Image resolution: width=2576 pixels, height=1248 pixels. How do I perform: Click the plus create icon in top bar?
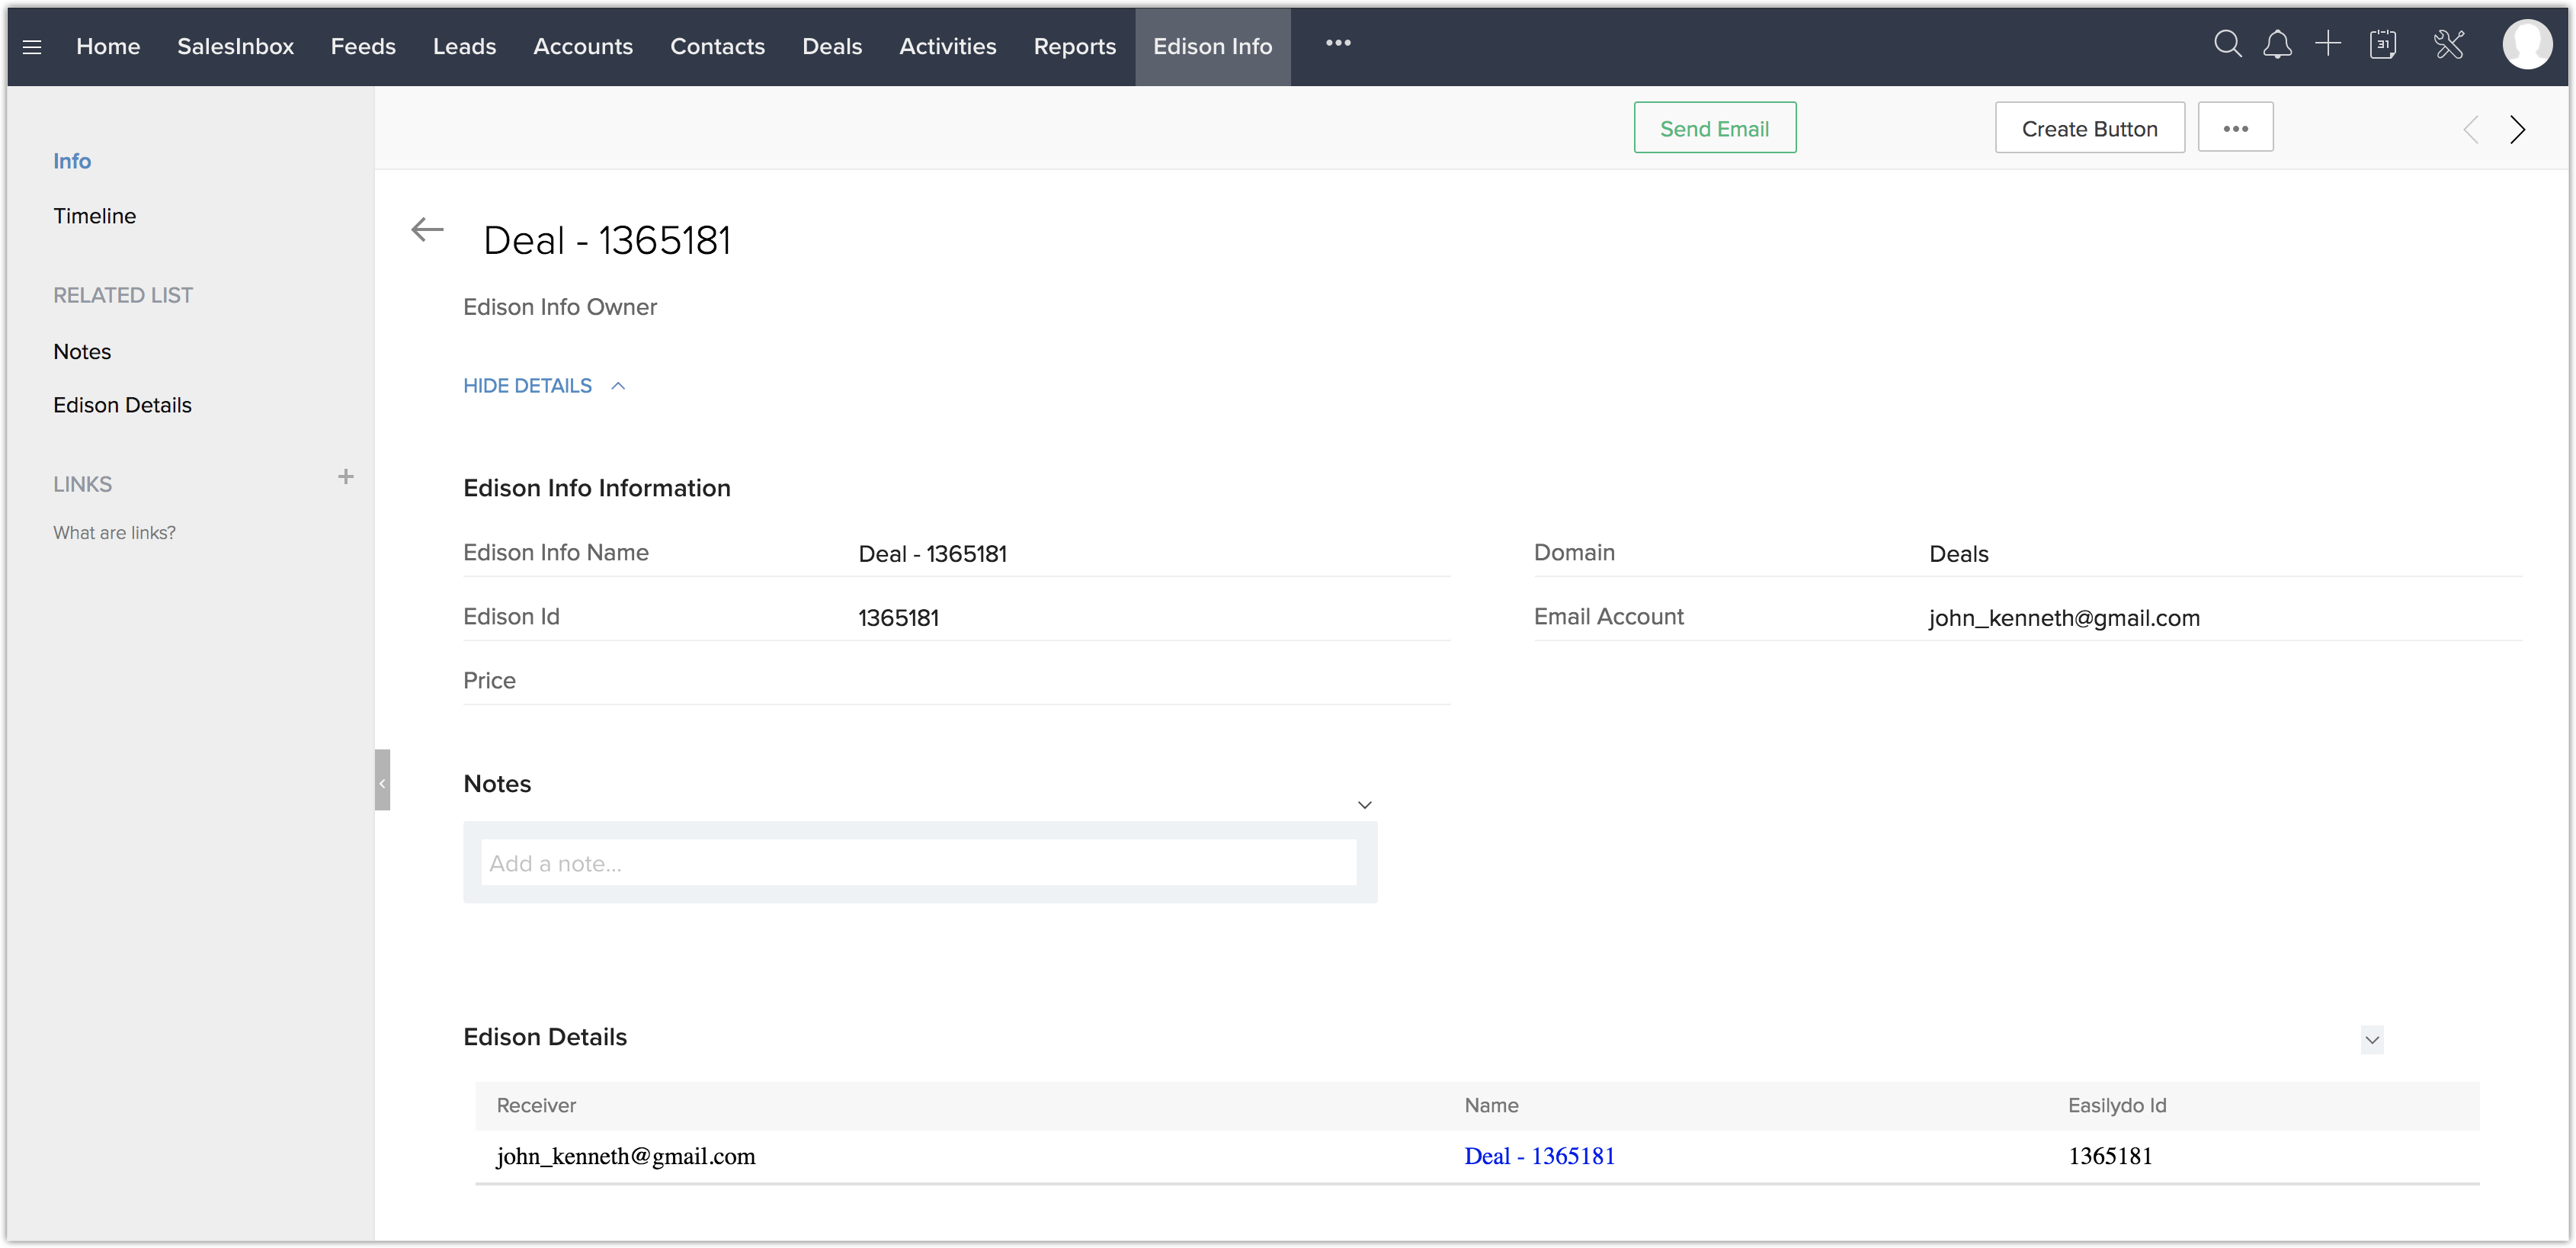(x=2328, y=44)
